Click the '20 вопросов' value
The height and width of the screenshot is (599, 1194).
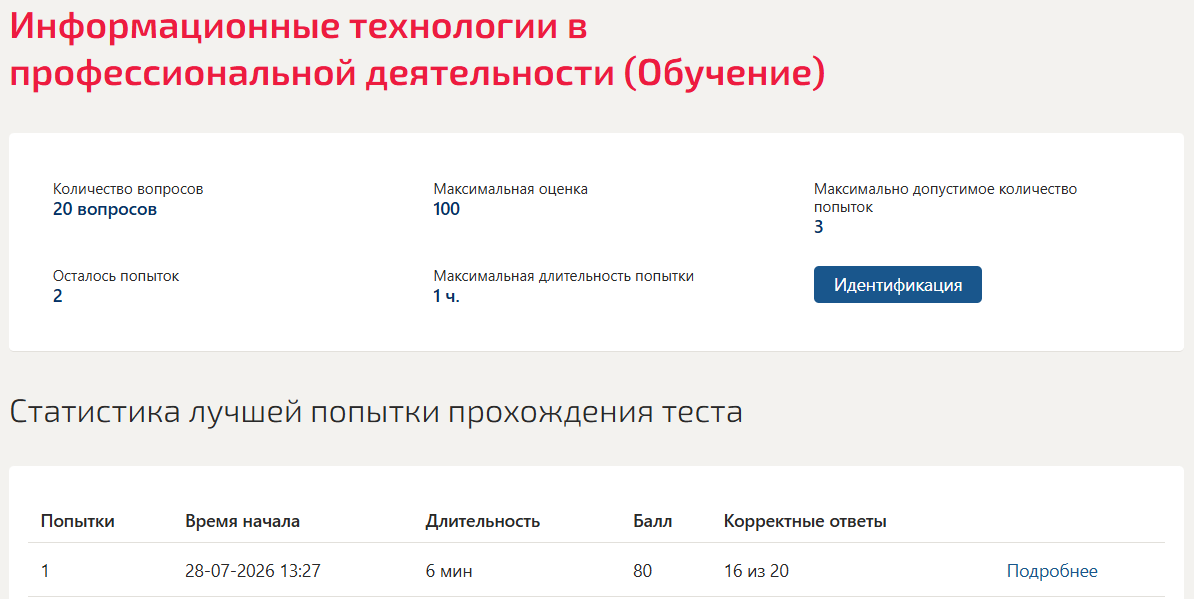(105, 209)
